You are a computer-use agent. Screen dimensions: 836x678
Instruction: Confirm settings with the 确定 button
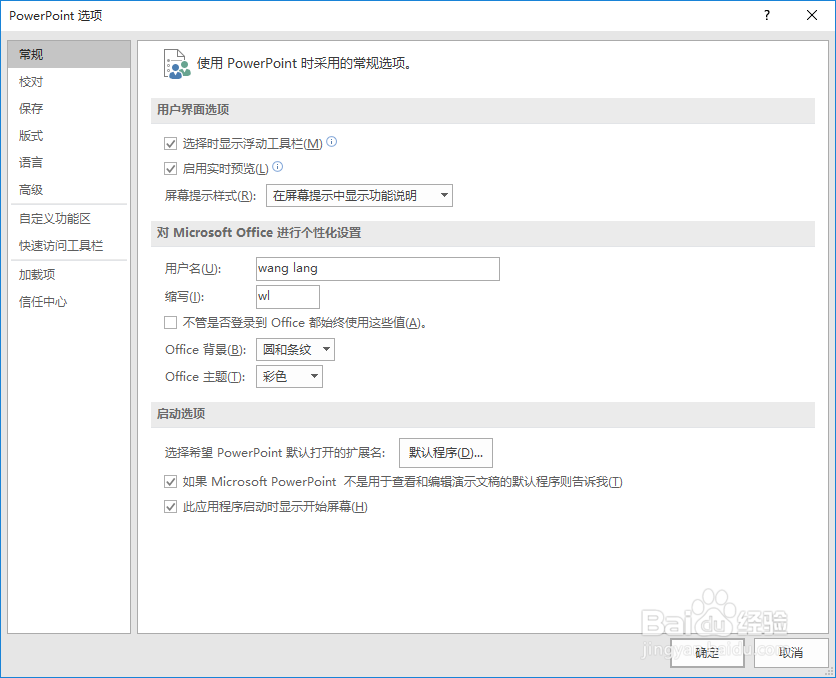(x=706, y=652)
